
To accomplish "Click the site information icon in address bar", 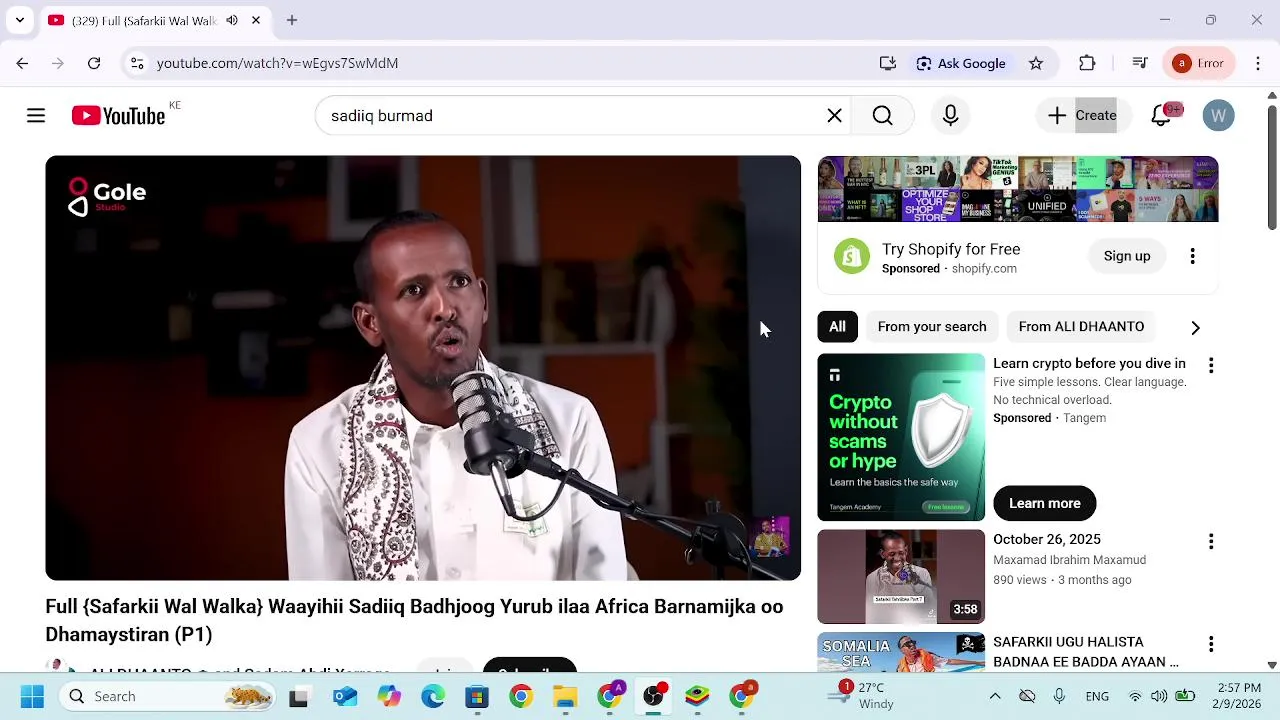I will tap(137, 63).
